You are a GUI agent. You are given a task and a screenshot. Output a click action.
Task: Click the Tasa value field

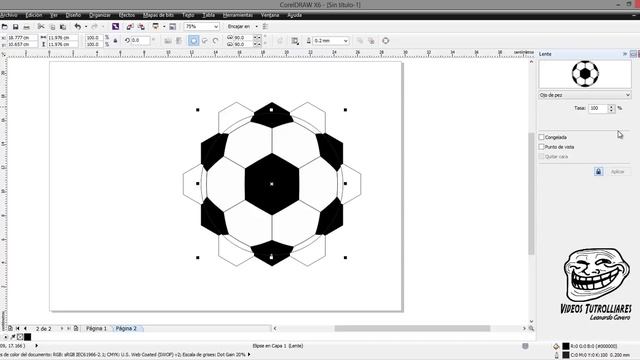(598, 108)
